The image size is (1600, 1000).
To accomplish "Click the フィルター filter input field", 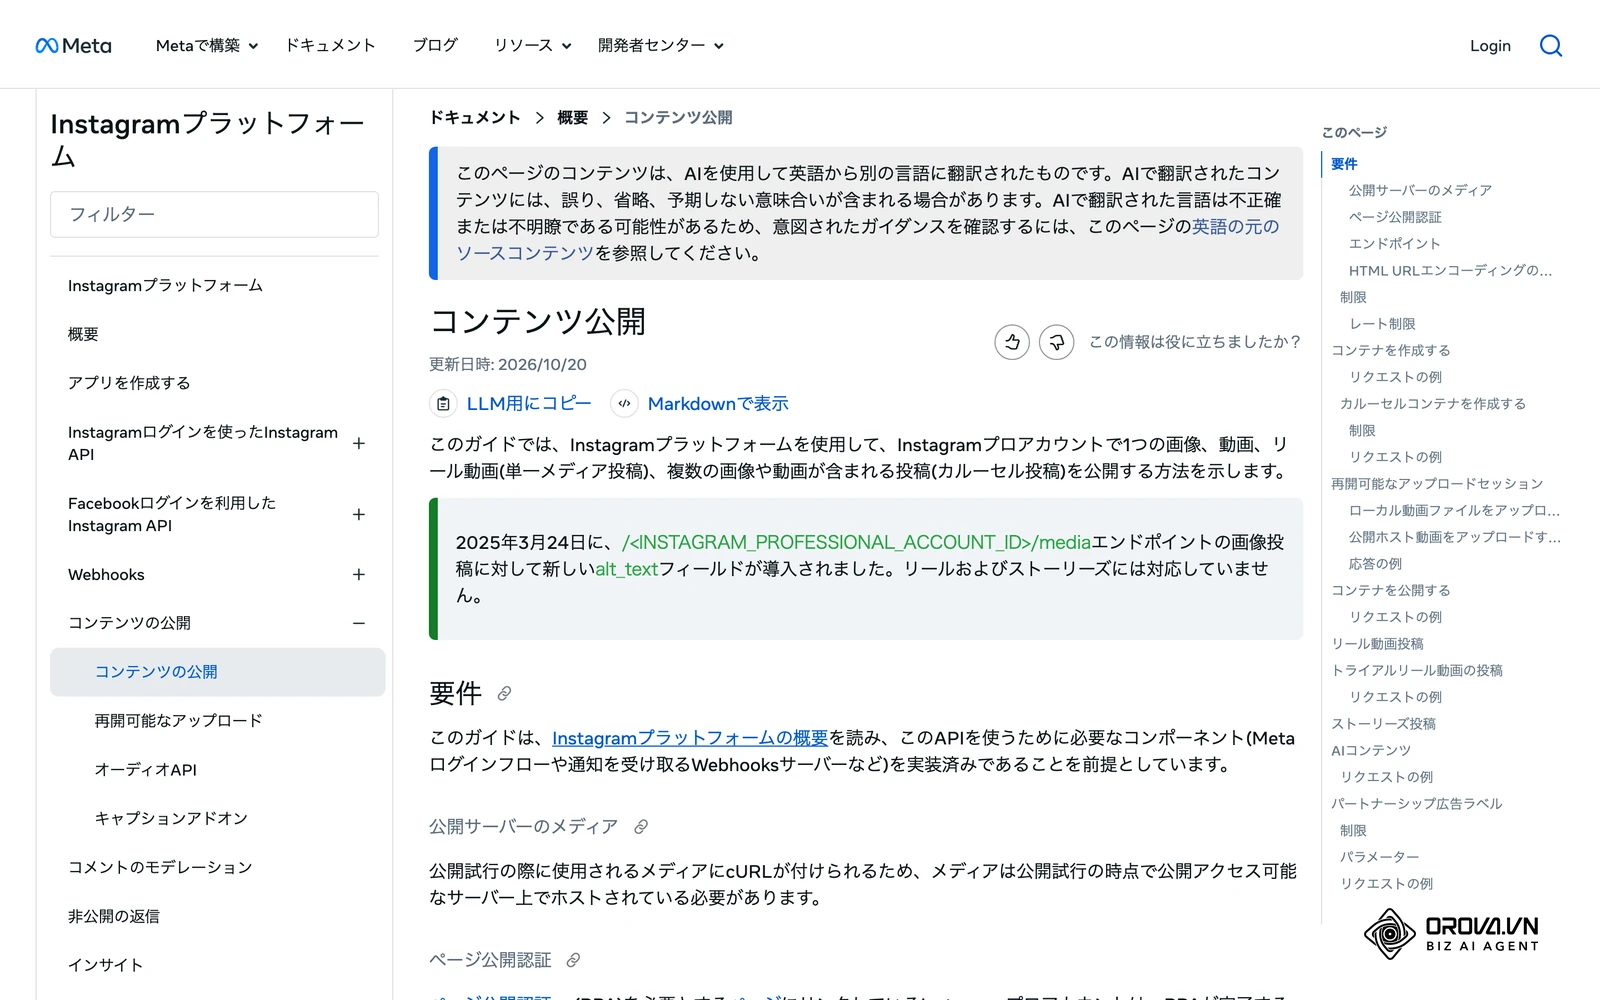I will click(214, 214).
